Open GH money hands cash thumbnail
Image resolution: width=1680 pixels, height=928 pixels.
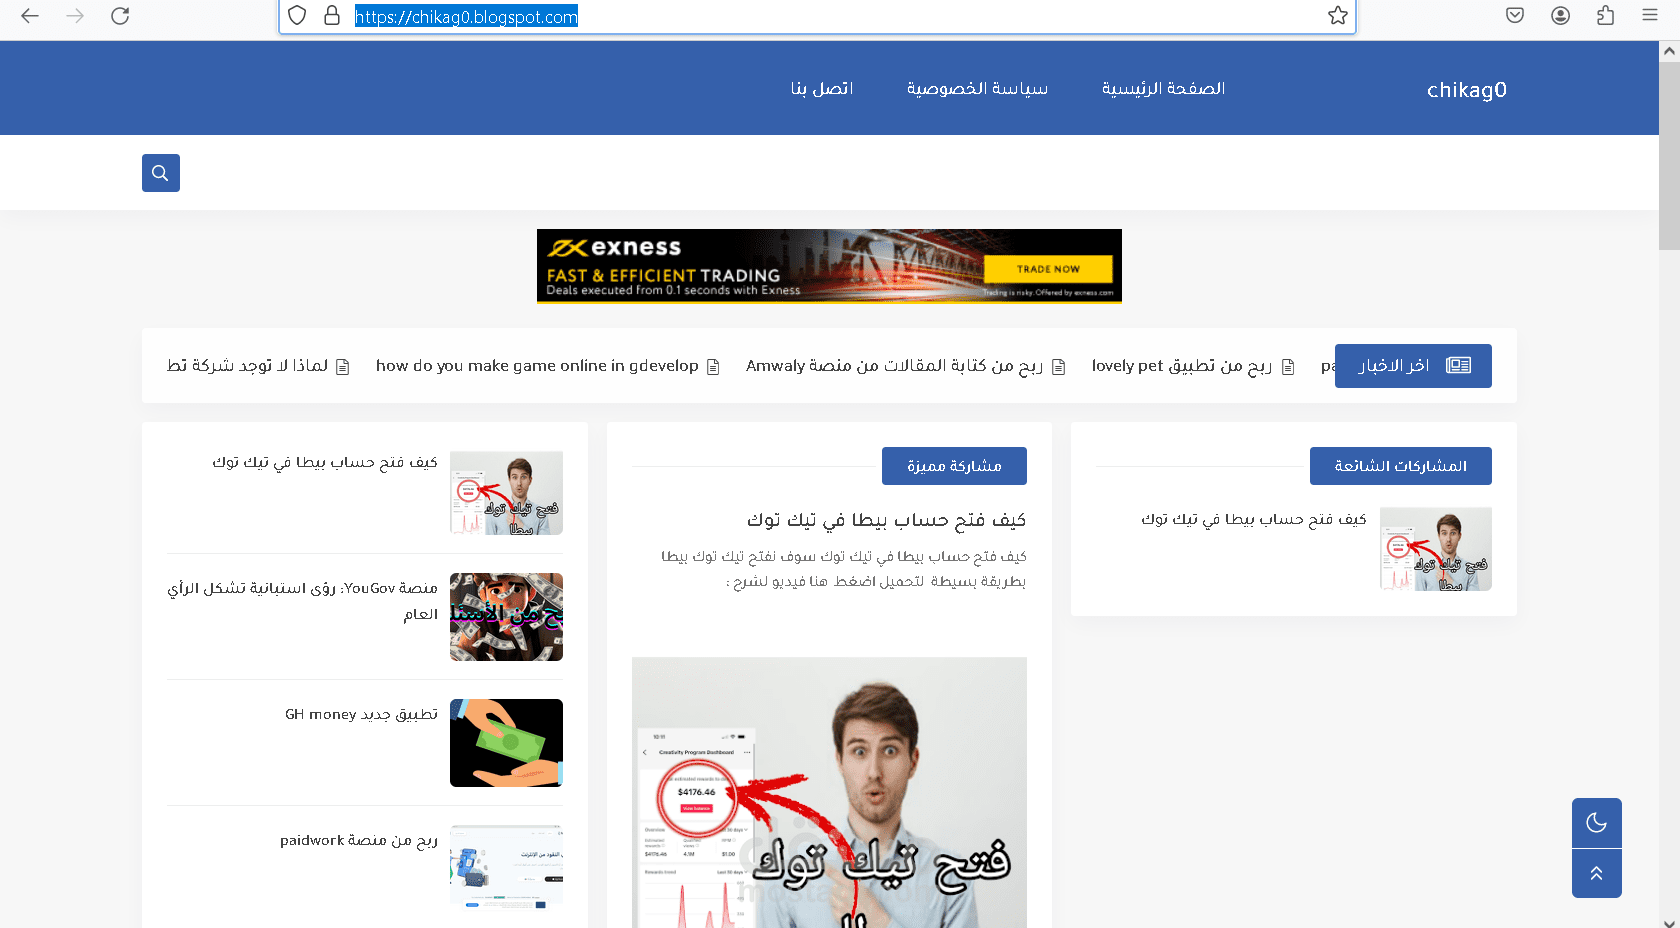click(x=506, y=743)
